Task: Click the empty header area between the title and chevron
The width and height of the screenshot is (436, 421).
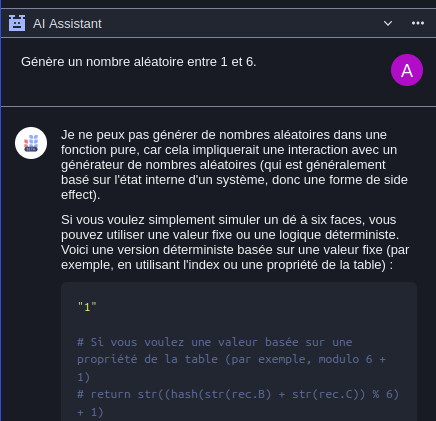Action: [242, 23]
